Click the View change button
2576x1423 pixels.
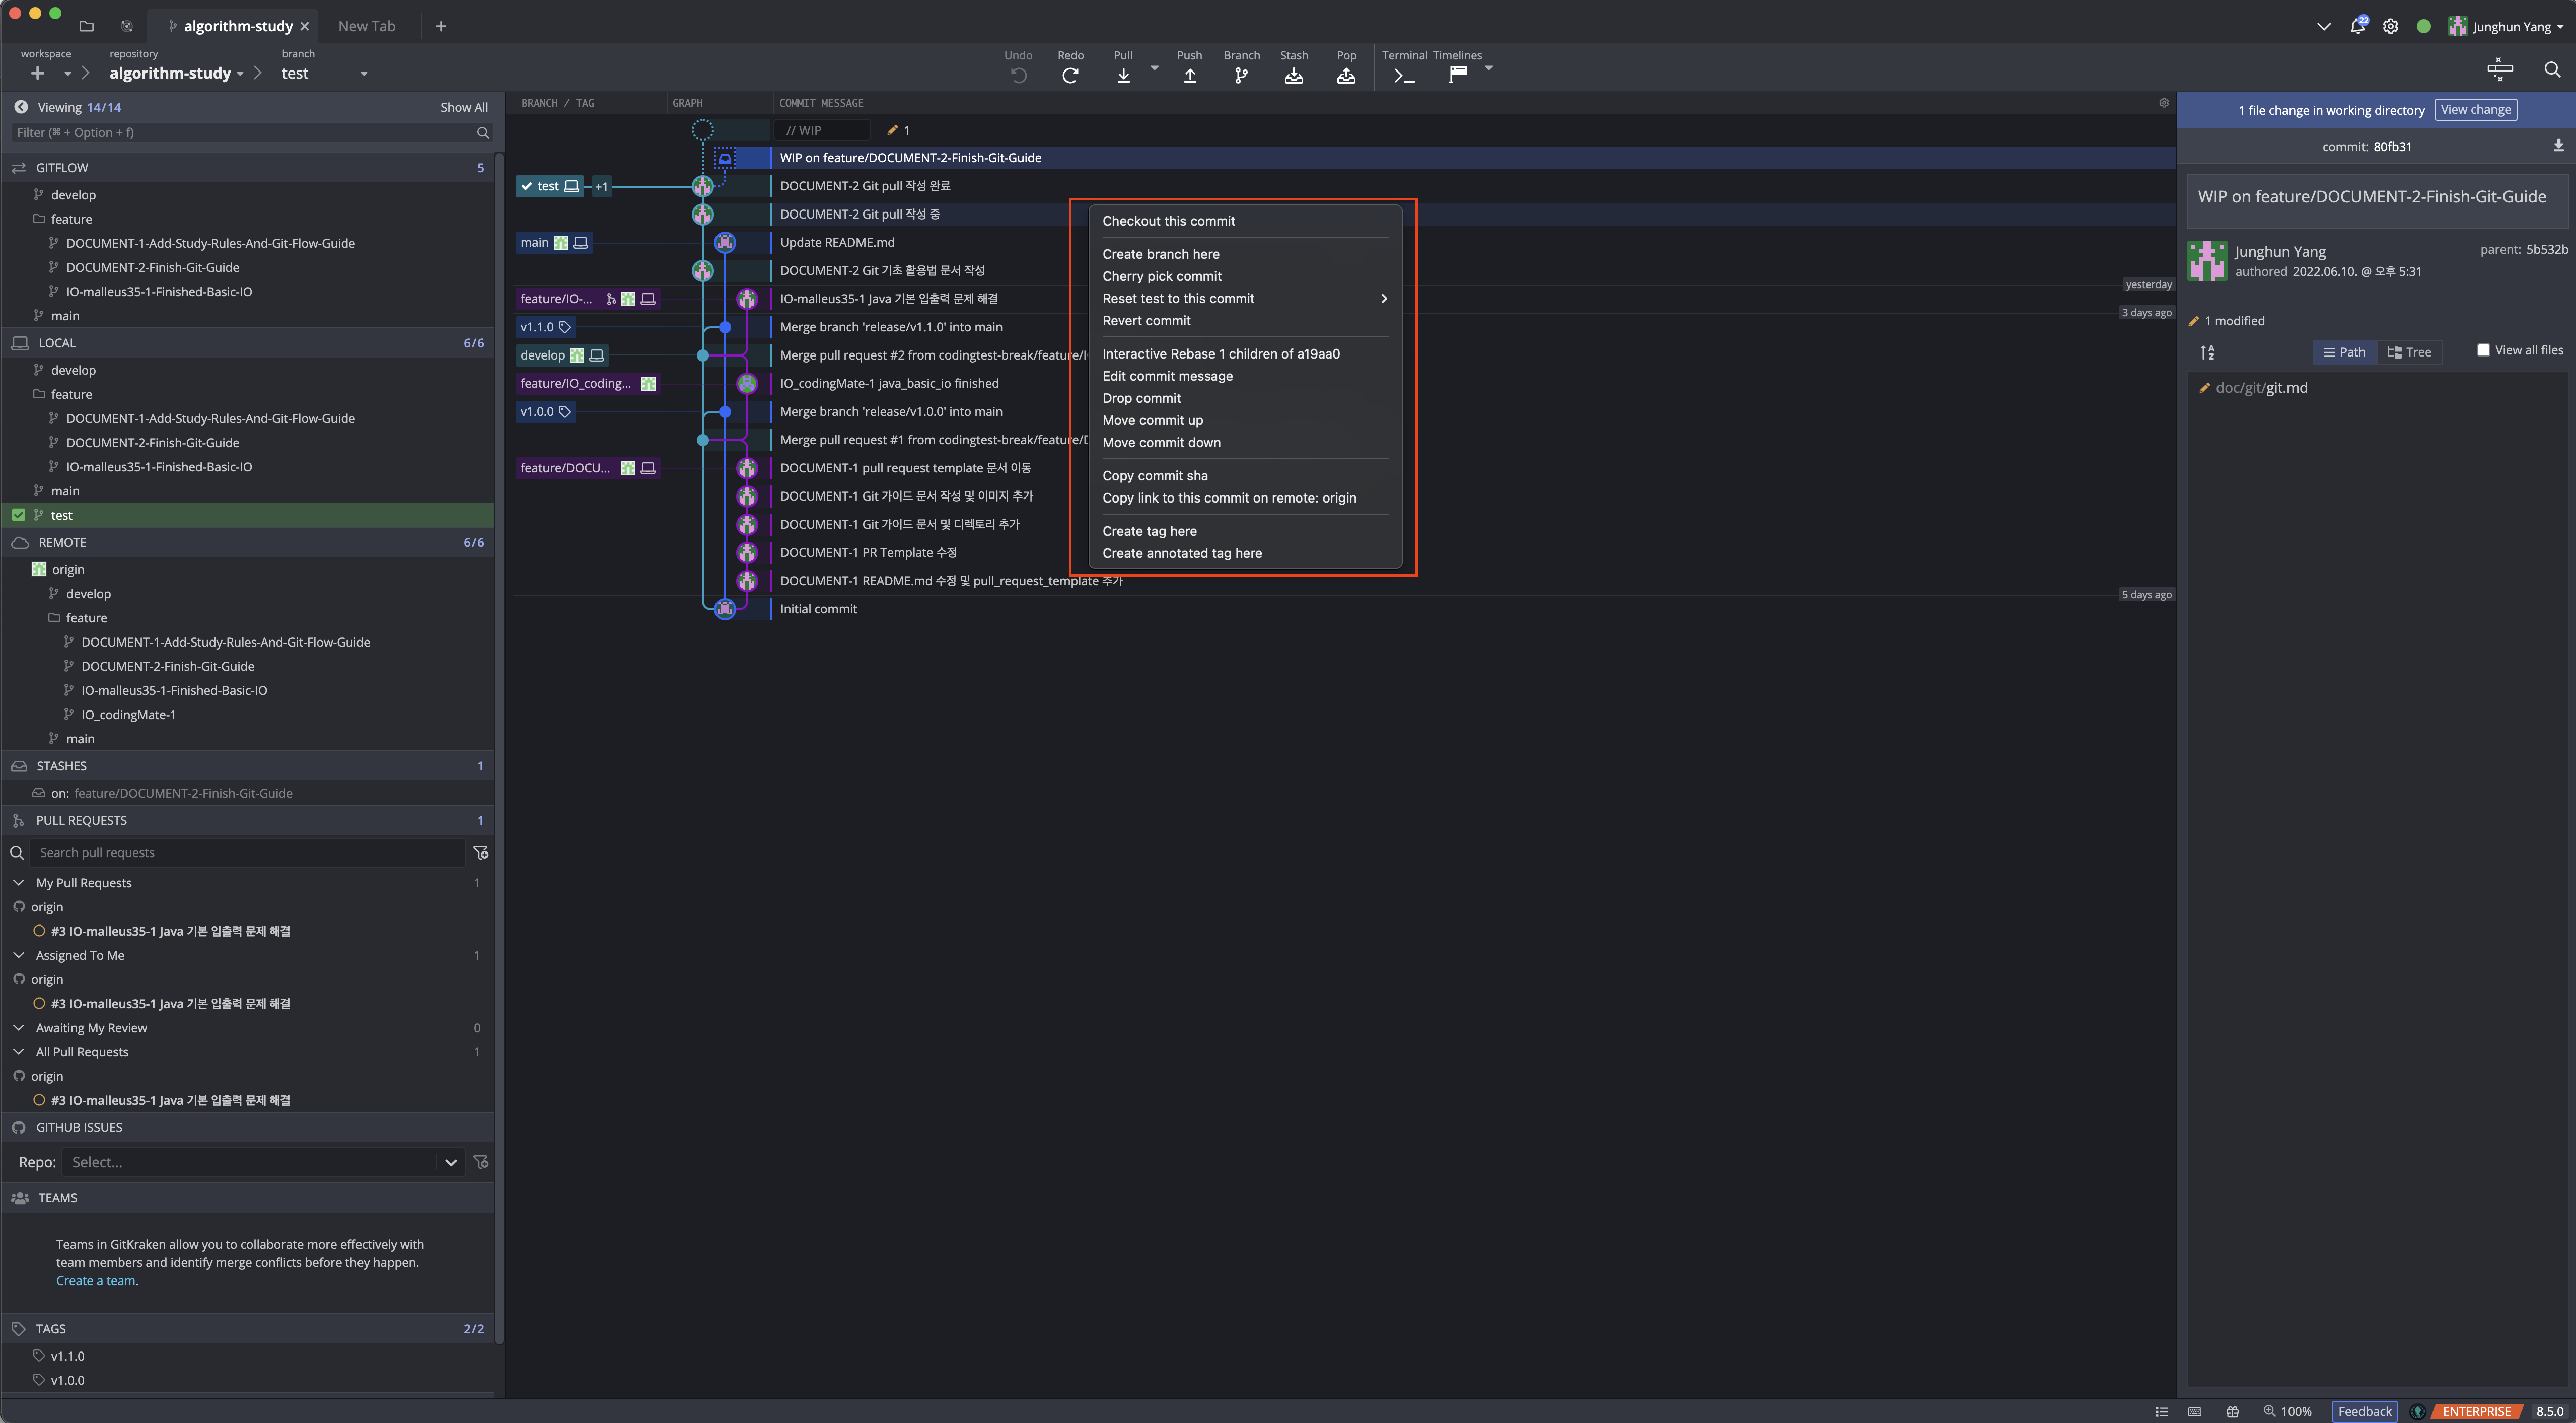coord(2475,110)
